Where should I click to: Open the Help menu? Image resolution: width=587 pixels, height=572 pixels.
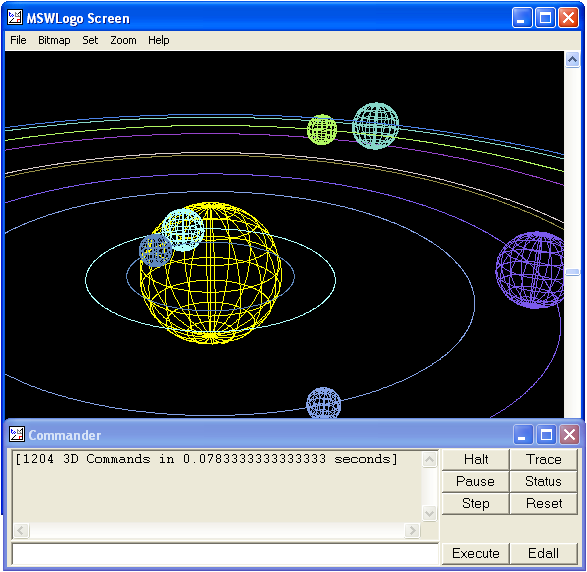tap(158, 40)
